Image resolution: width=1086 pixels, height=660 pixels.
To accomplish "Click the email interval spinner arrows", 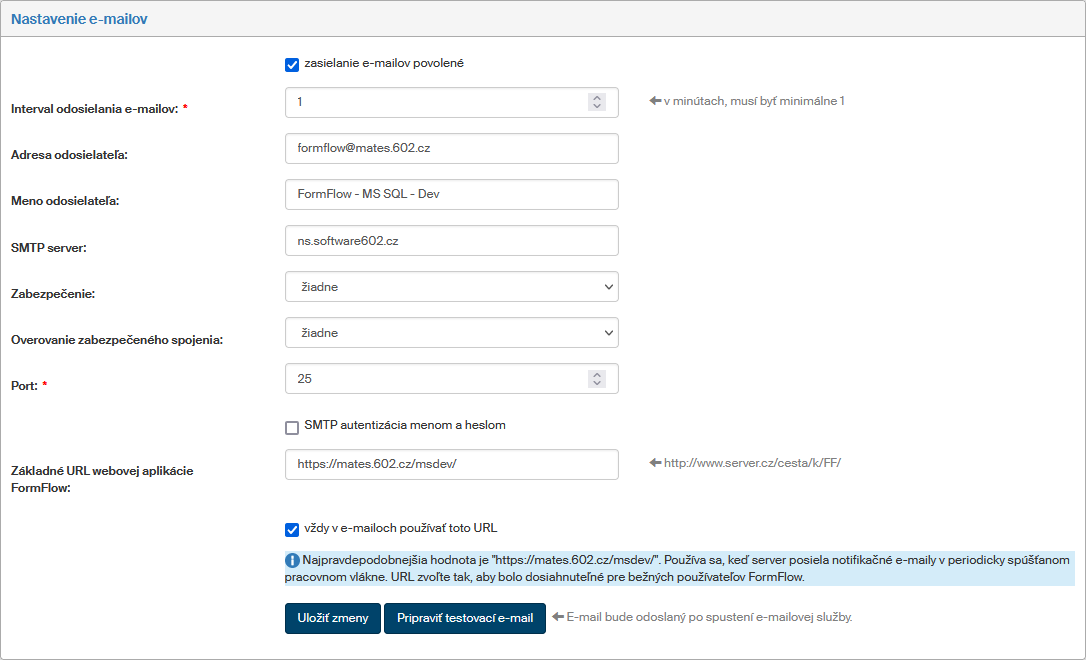I will (597, 102).
